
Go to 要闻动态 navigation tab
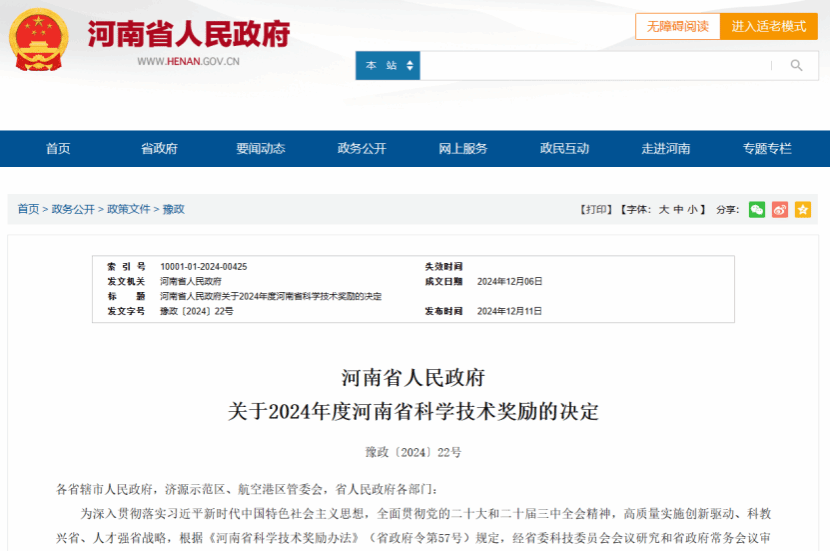(260, 149)
